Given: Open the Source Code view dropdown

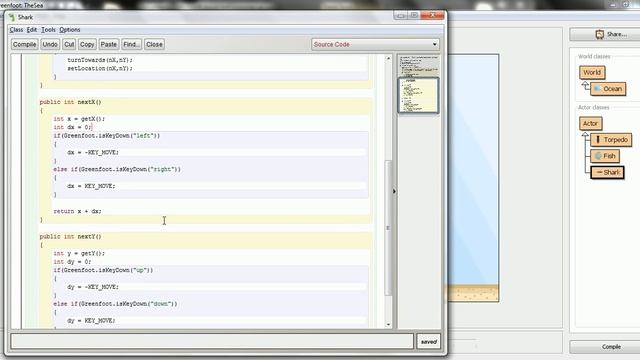Looking at the screenshot, I should [x=376, y=44].
